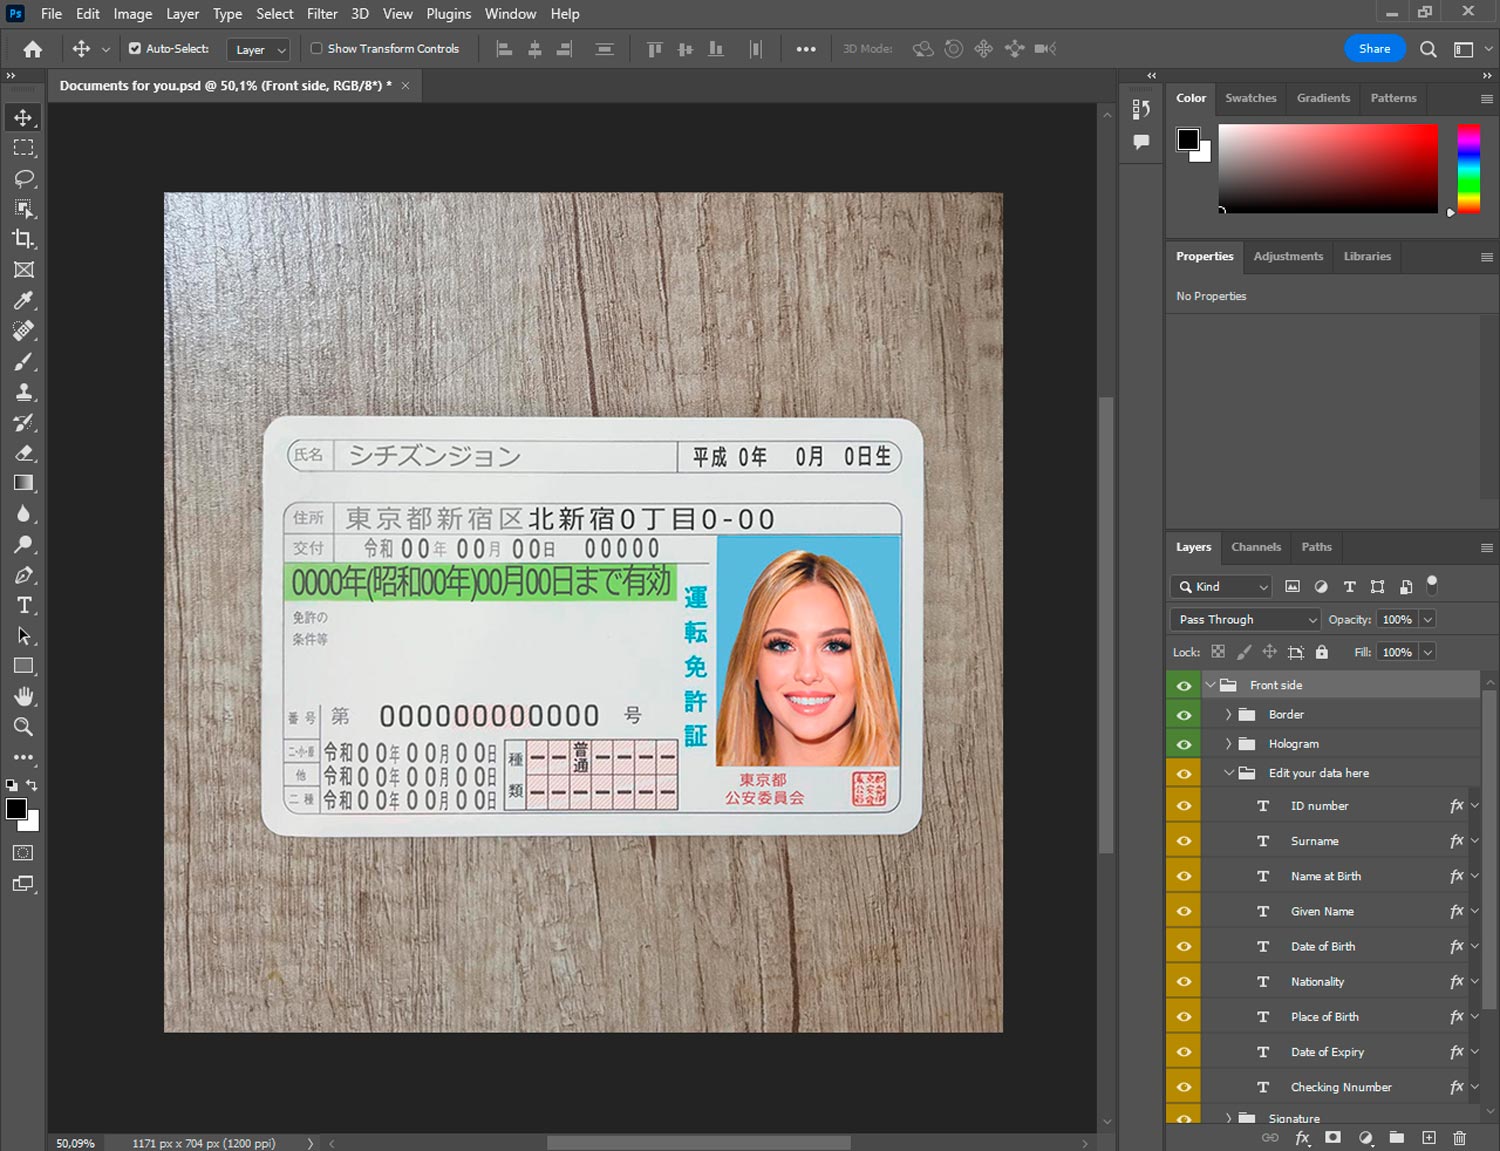Click the rainbow hue slider strip
This screenshot has height=1151, width=1500.
tap(1467, 168)
